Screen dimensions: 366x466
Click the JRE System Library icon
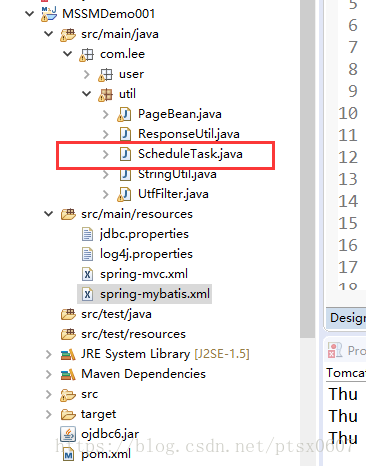[x=68, y=354]
